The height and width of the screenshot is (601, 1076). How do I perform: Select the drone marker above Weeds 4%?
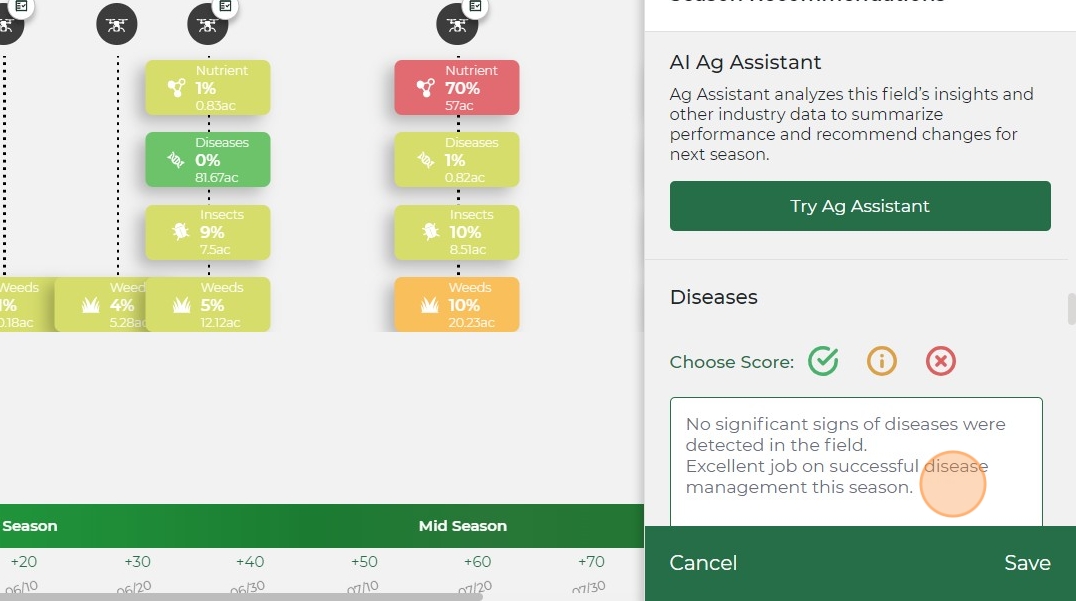pyautogui.click(x=117, y=24)
